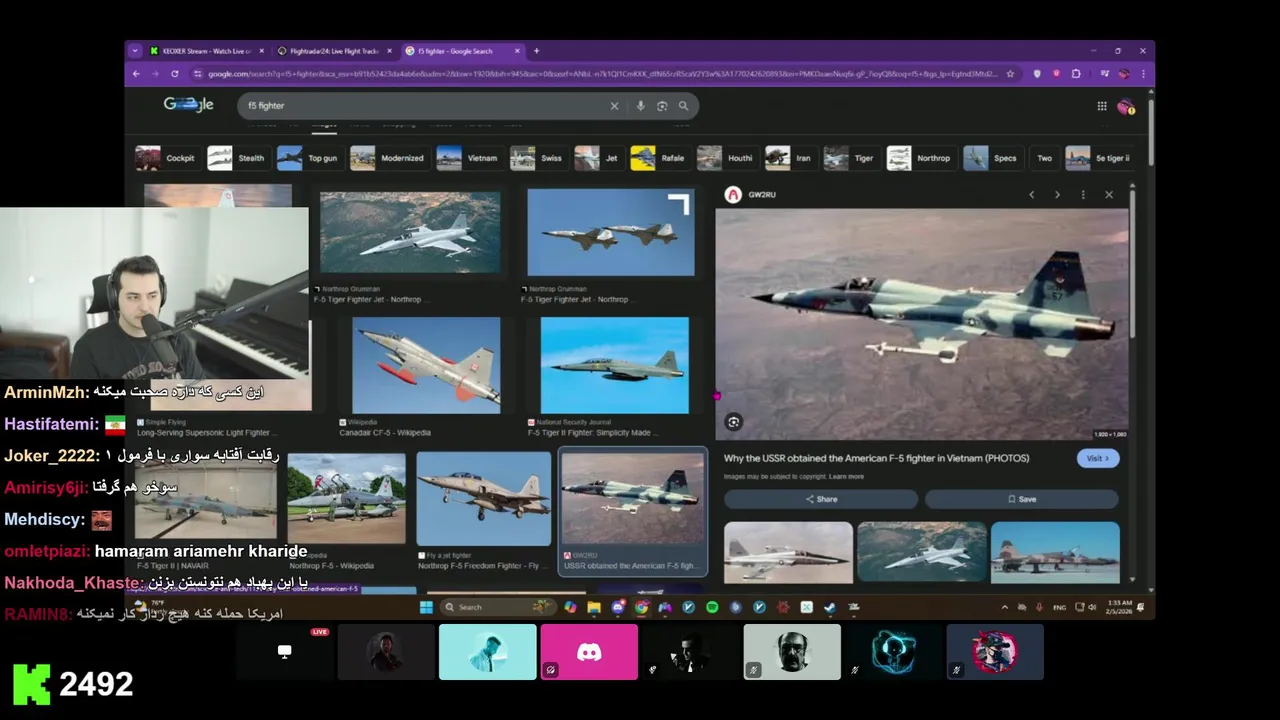
Task: Open the Google apps grid
Action: click(x=1102, y=106)
